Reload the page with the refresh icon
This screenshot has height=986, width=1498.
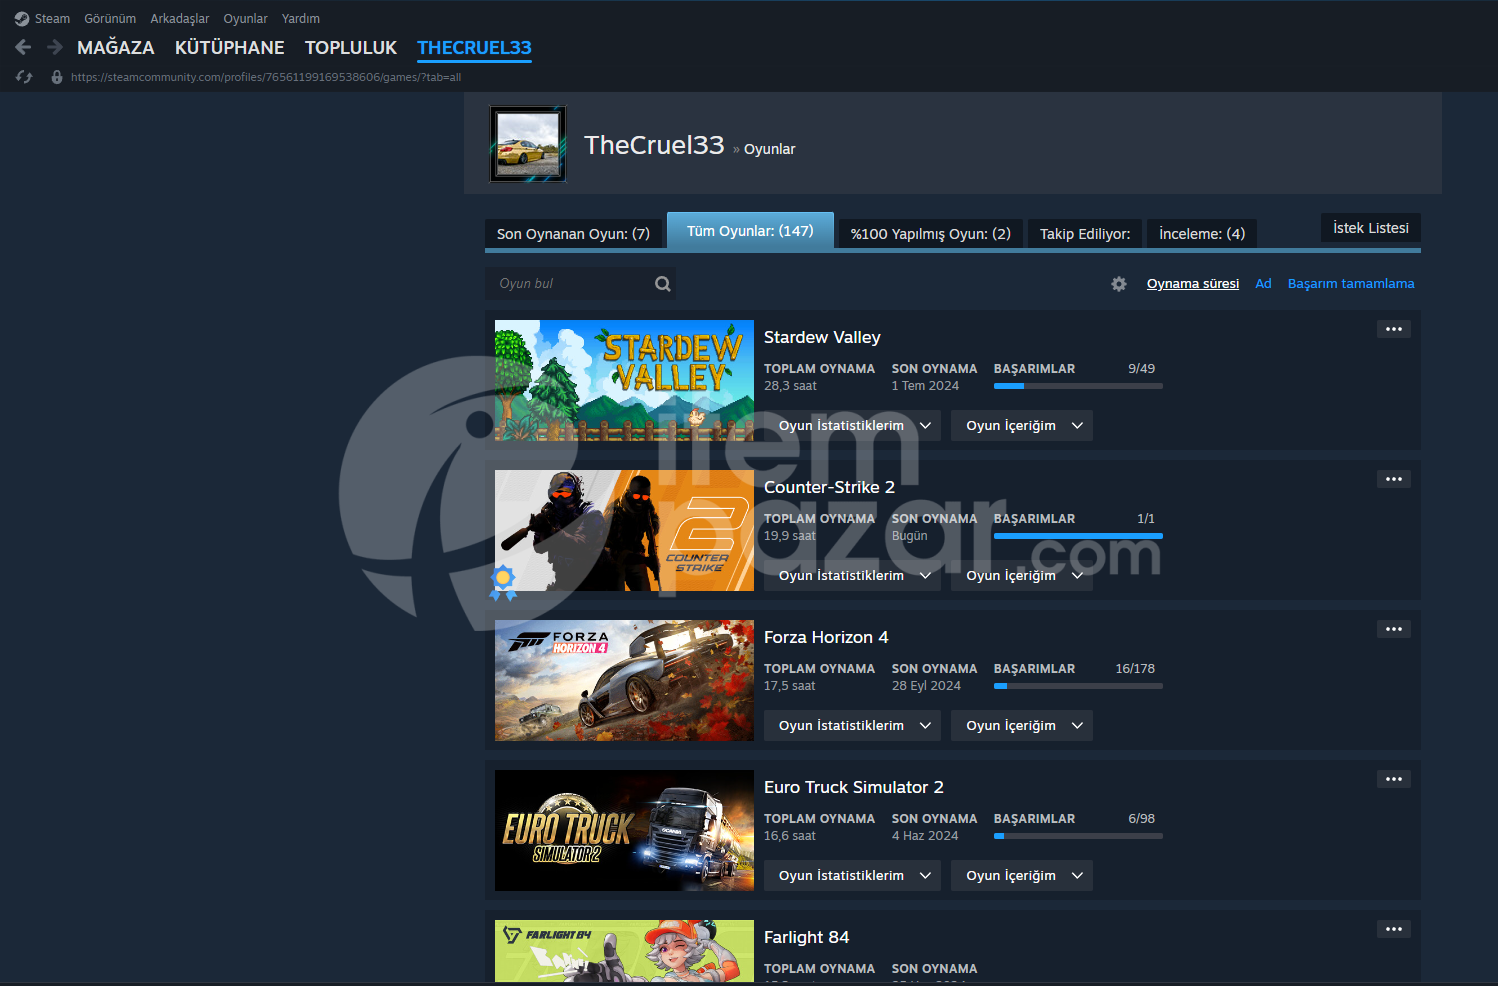pyautogui.click(x=24, y=77)
